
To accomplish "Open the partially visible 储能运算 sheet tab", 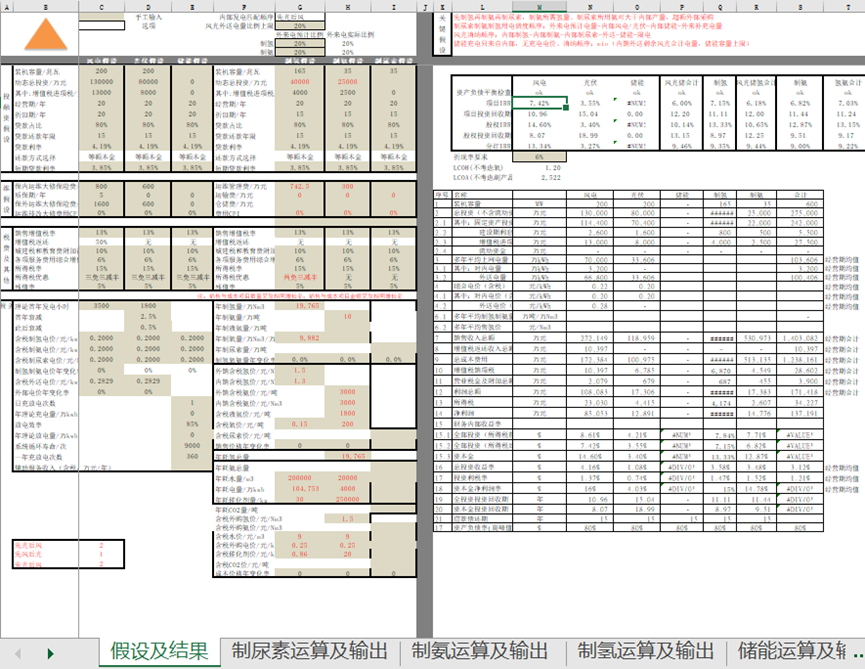I will (798, 652).
